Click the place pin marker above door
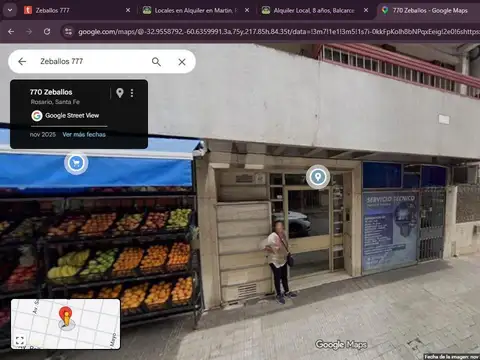Viewport: 480px width, 360px height. point(318,177)
